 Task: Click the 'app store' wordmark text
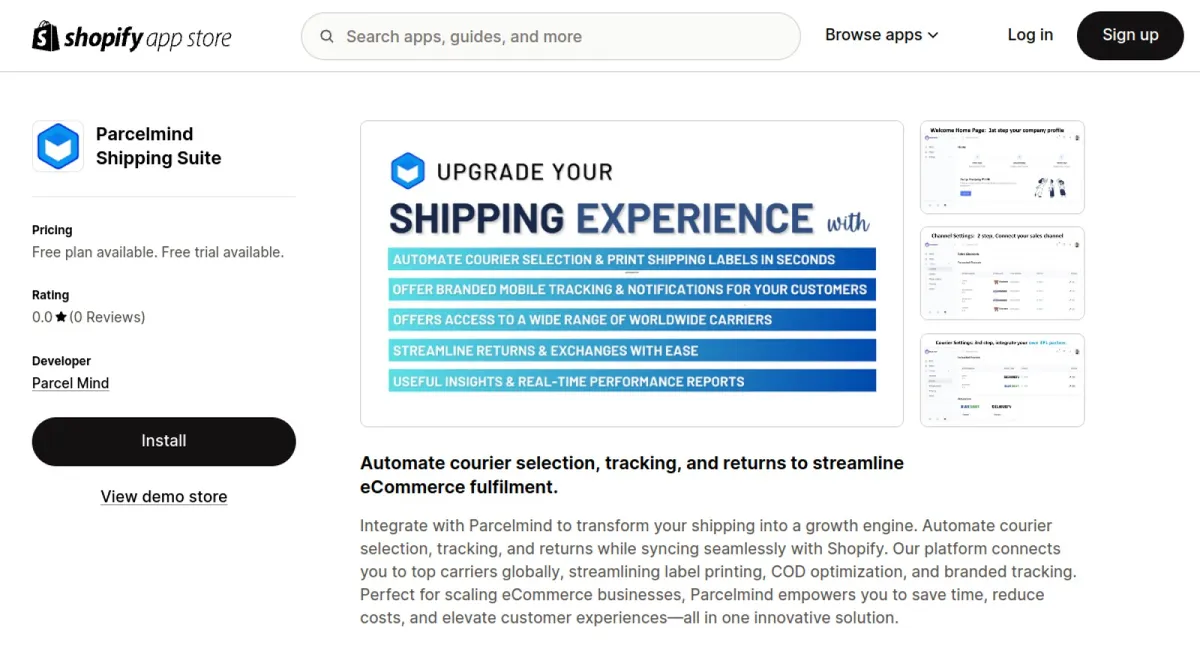point(189,39)
